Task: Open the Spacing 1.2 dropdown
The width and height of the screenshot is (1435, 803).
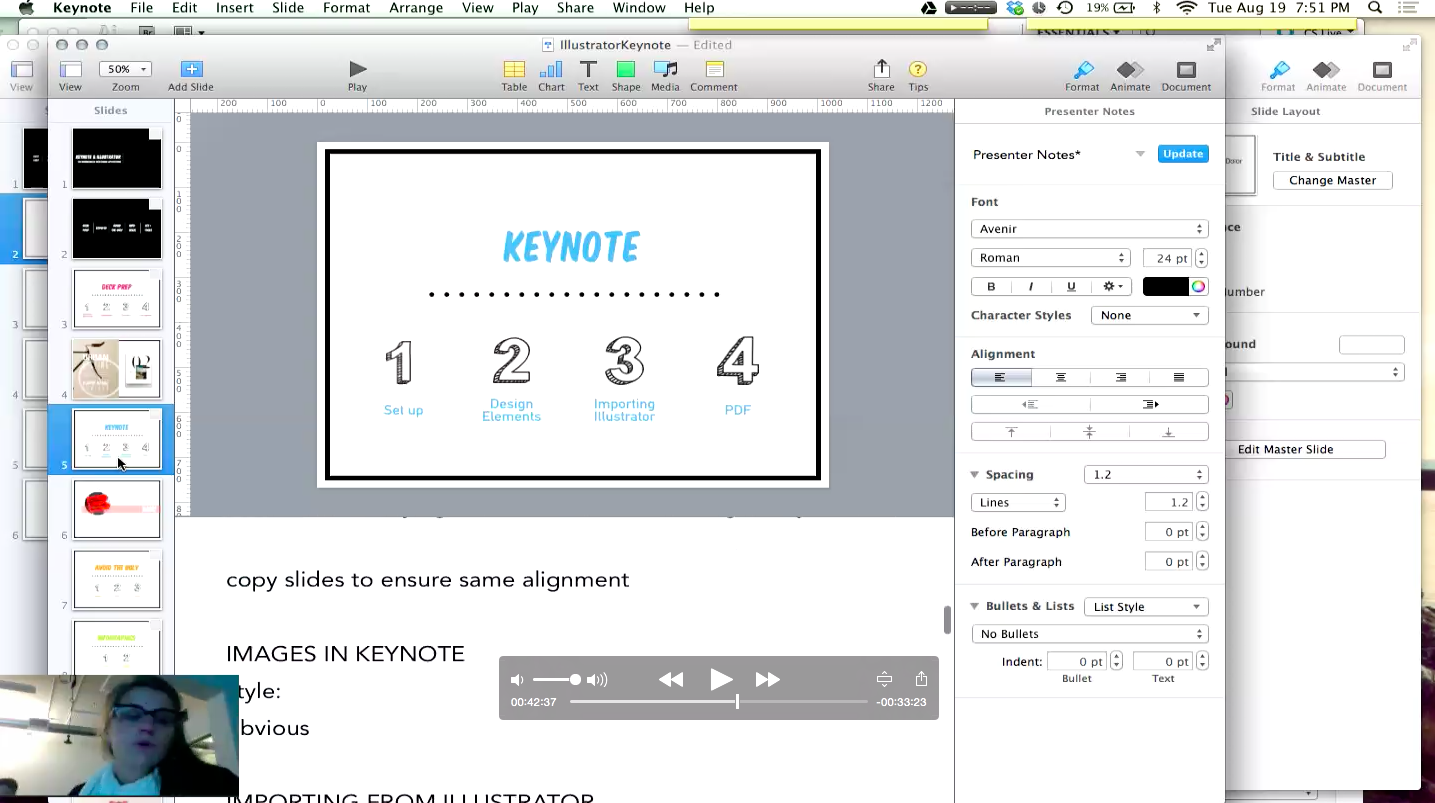Action: pos(1146,475)
